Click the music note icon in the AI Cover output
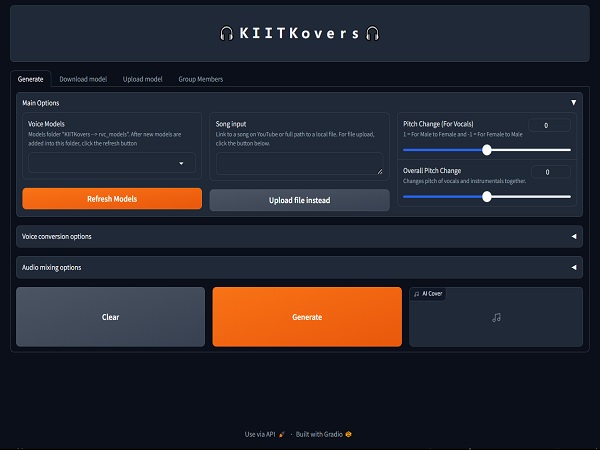 pyautogui.click(x=496, y=317)
